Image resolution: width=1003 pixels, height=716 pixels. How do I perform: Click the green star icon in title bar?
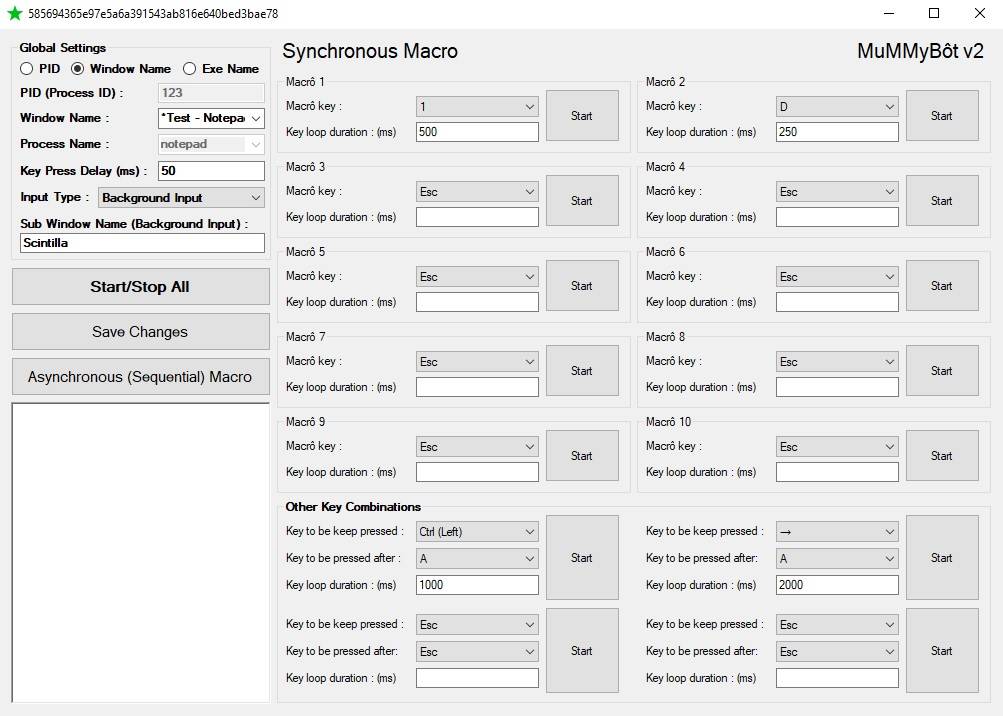(x=14, y=14)
